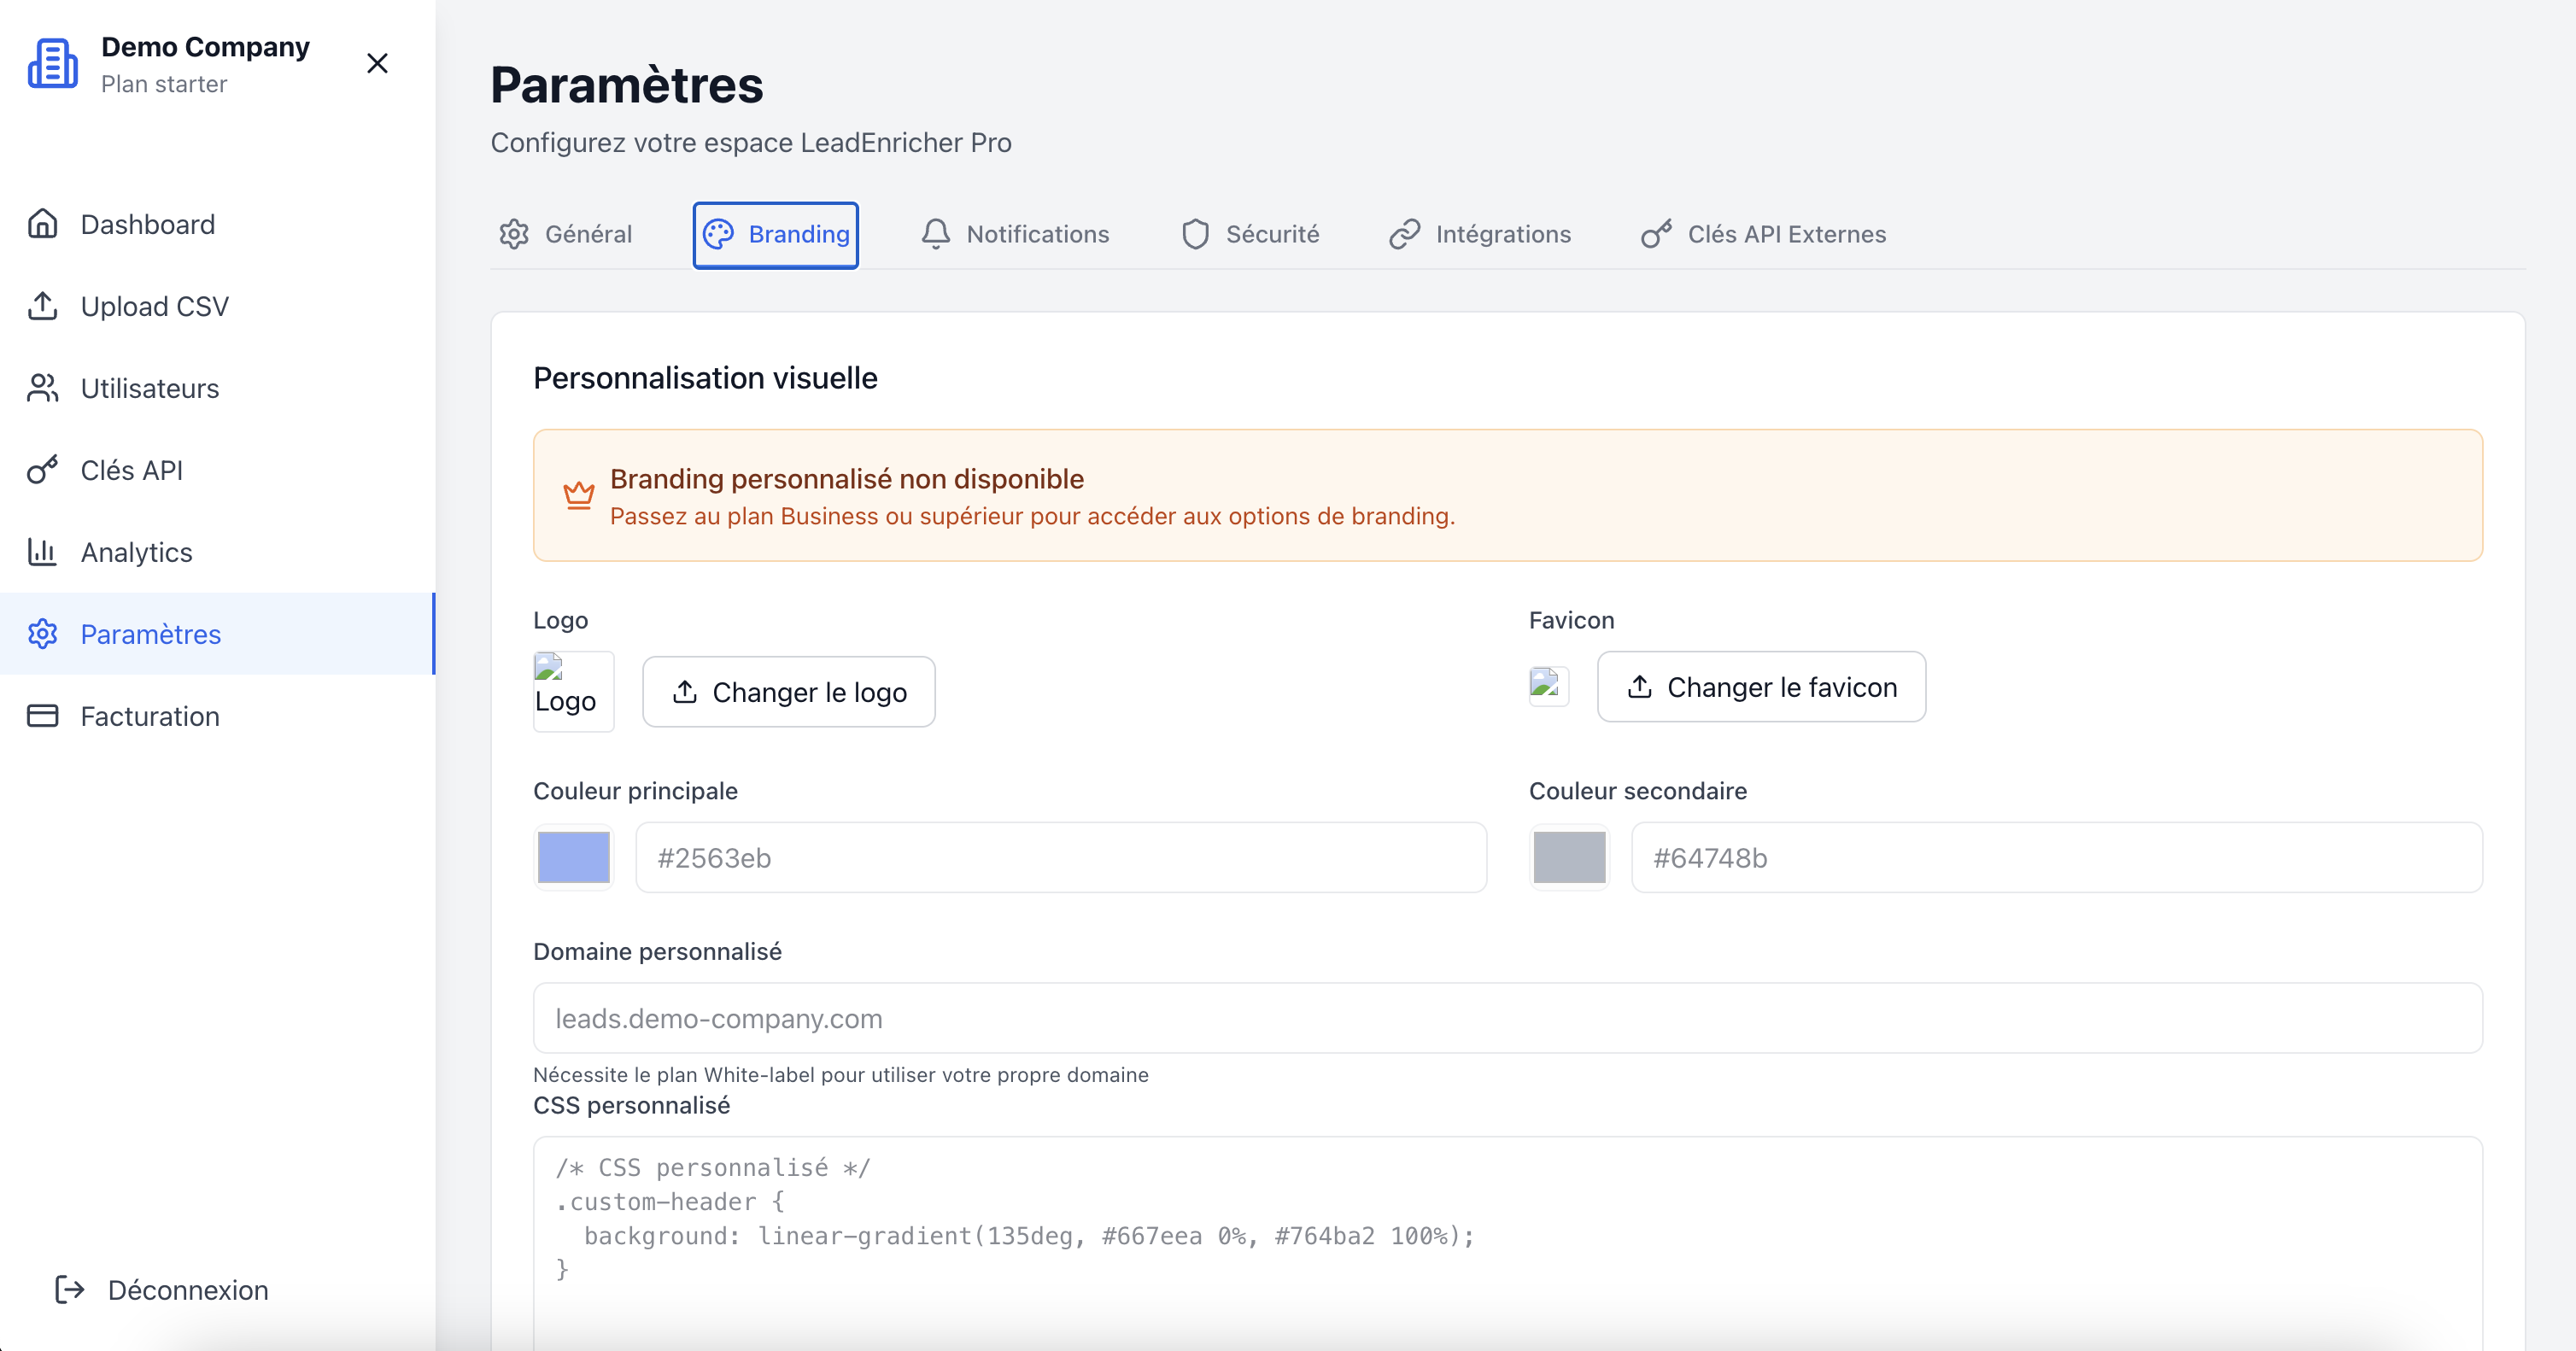This screenshot has height=1351, width=2576.
Task: Switch to the Général tab
Action: pyautogui.click(x=567, y=234)
